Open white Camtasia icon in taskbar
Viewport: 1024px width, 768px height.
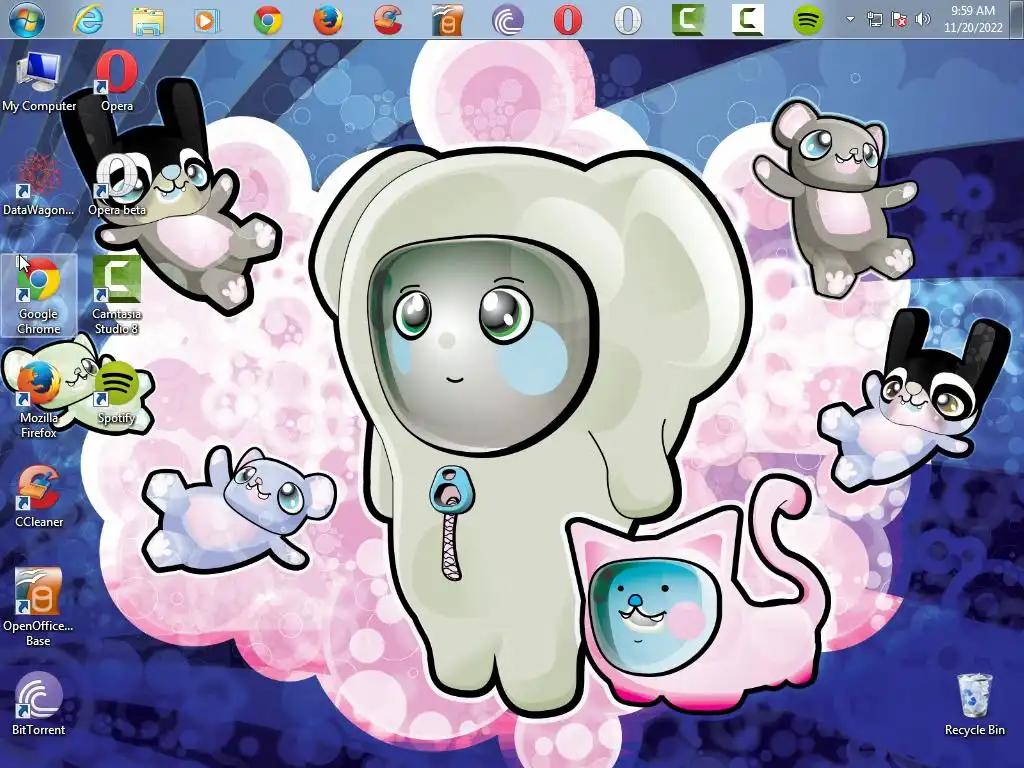coord(748,20)
